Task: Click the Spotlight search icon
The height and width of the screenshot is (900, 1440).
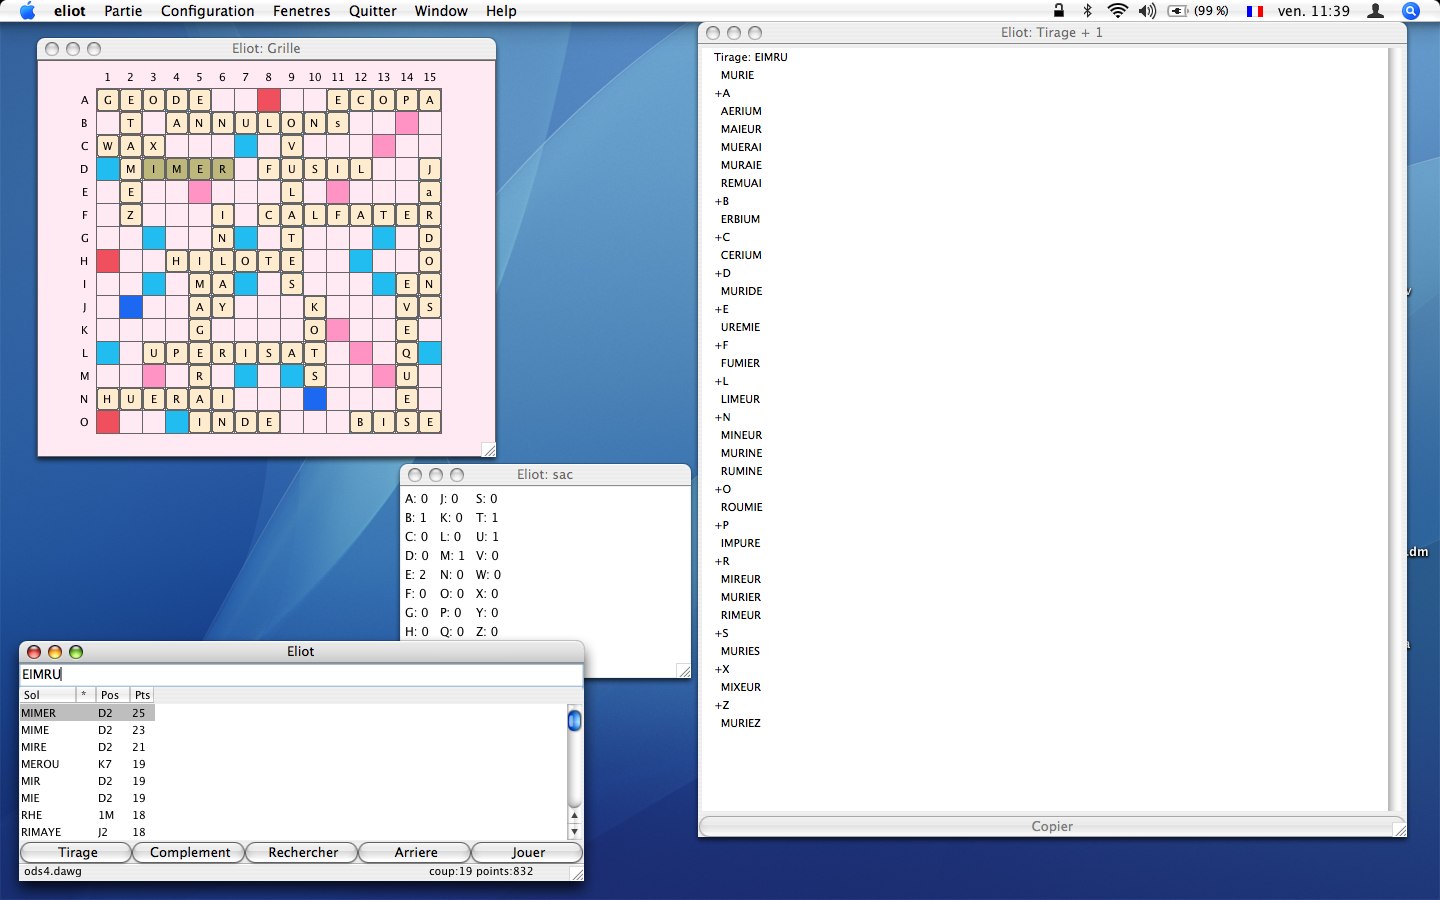Action: (1411, 11)
